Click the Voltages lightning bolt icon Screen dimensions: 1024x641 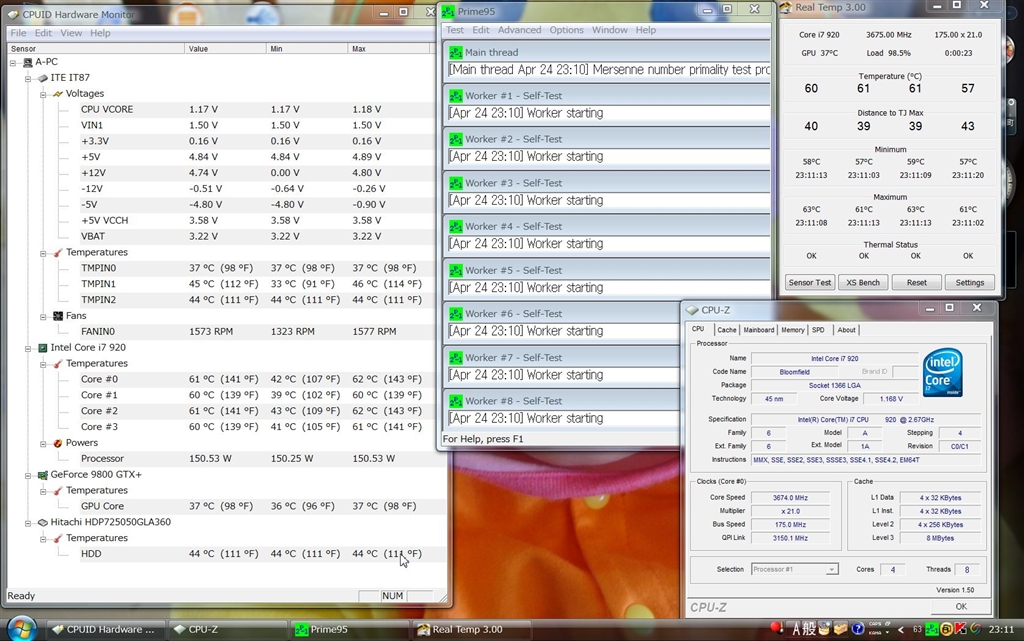tap(57, 94)
